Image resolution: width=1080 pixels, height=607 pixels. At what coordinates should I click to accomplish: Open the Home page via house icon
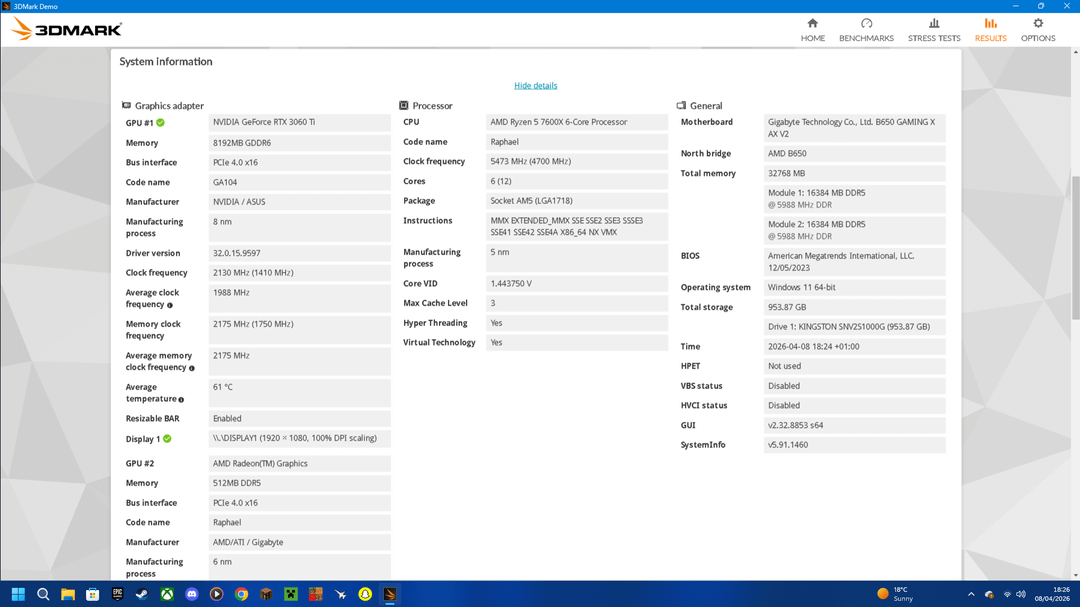(x=812, y=29)
